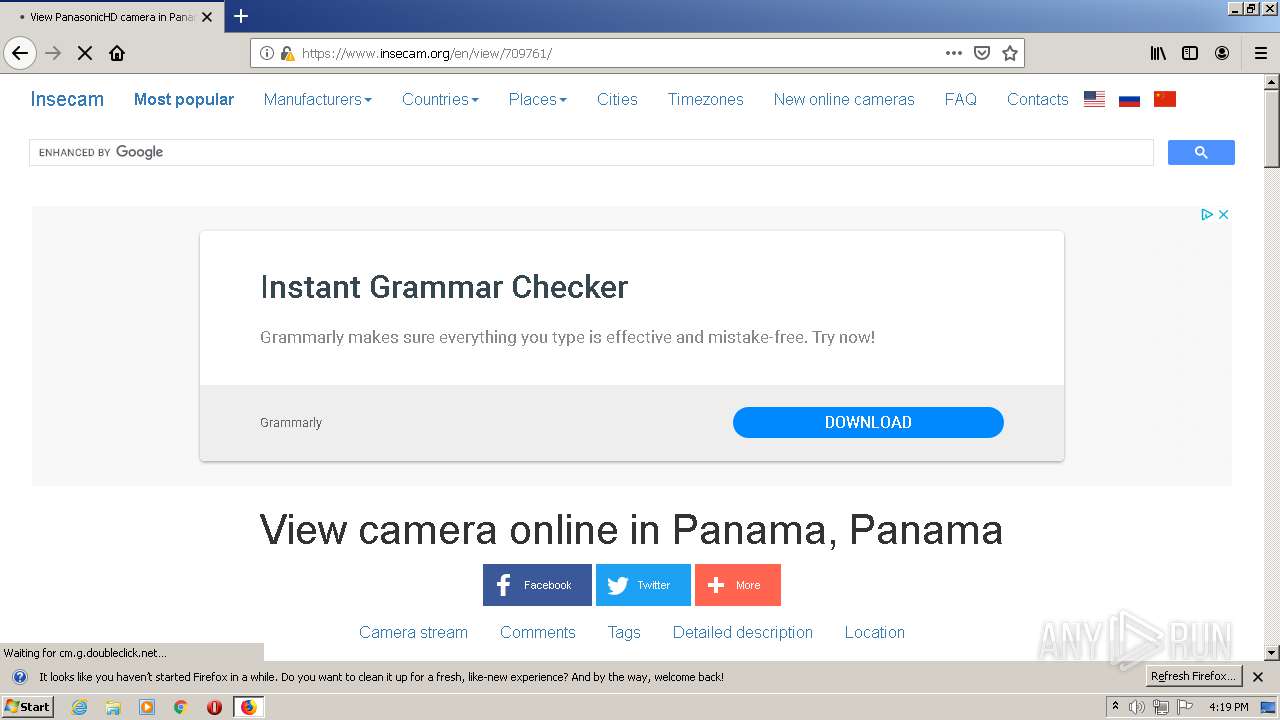Open AdChoices info icon on the ad
Image resolution: width=1280 pixels, height=720 pixels.
coord(1207,214)
